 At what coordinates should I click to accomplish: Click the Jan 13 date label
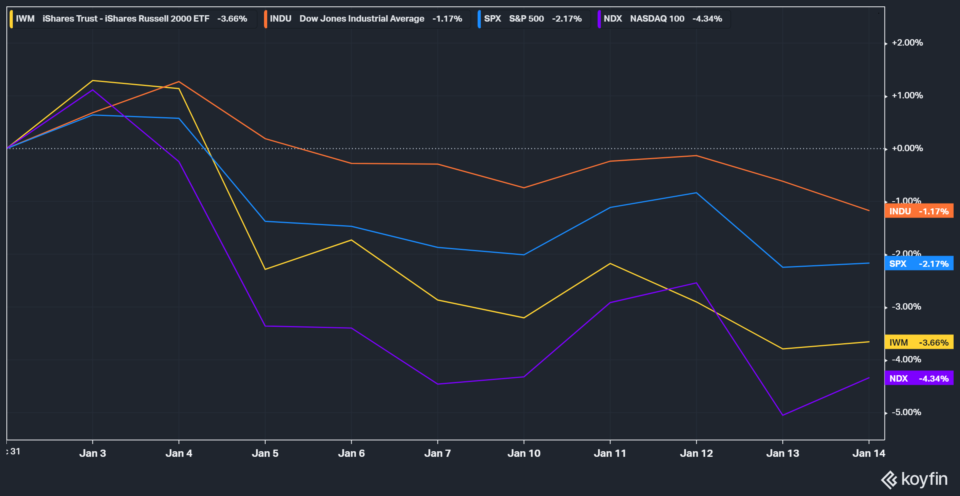[x=782, y=452]
